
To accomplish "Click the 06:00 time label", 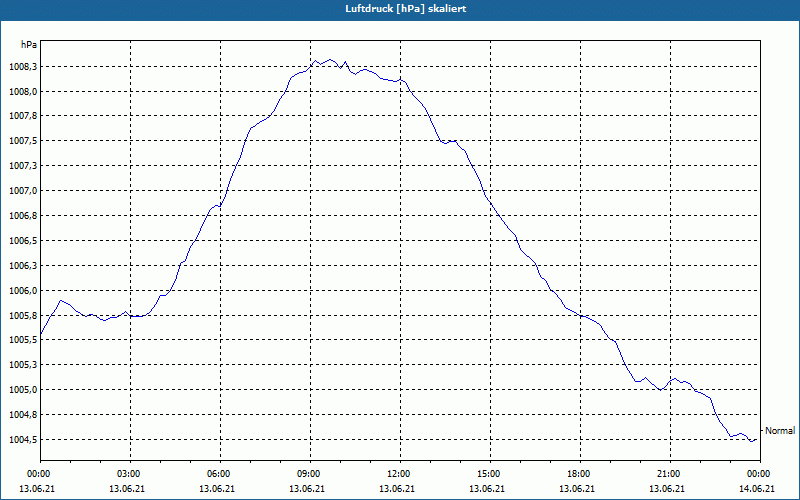I will pyautogui.click(x=220, y=473).
